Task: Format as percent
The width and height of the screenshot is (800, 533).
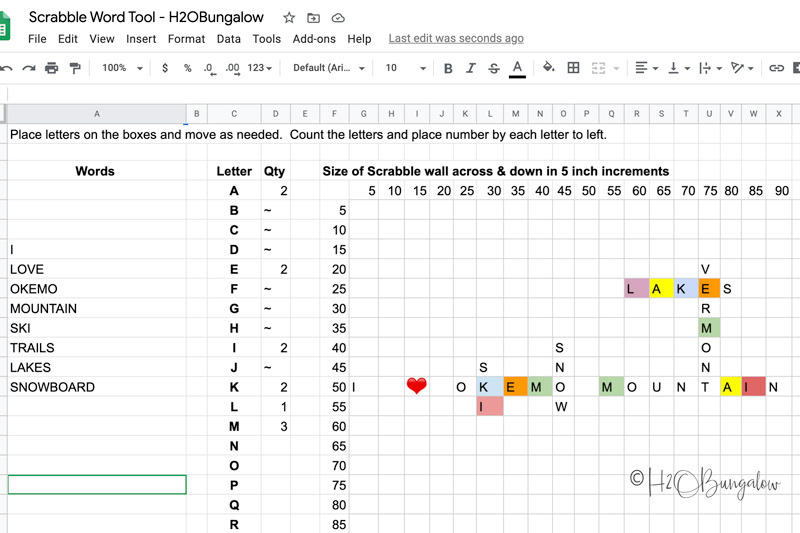Action: [x=188, y=68]
